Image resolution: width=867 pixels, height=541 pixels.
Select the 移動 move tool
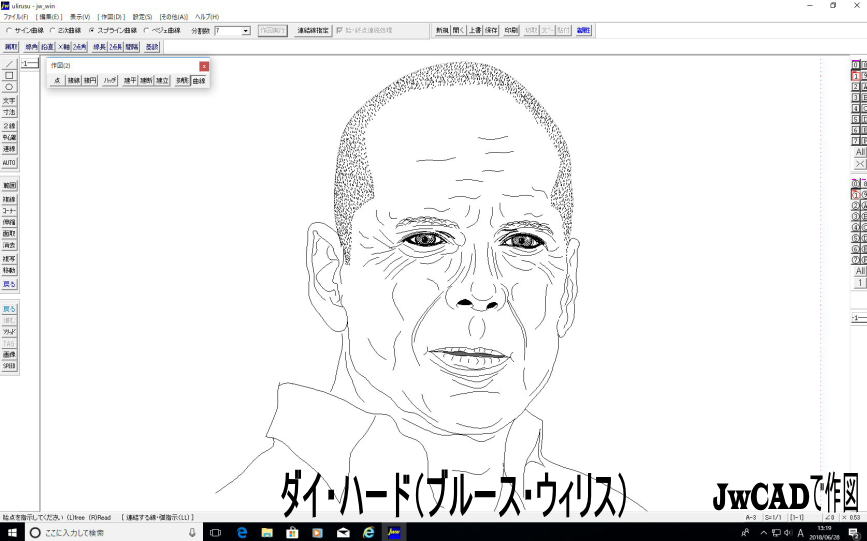pos(9,270)
